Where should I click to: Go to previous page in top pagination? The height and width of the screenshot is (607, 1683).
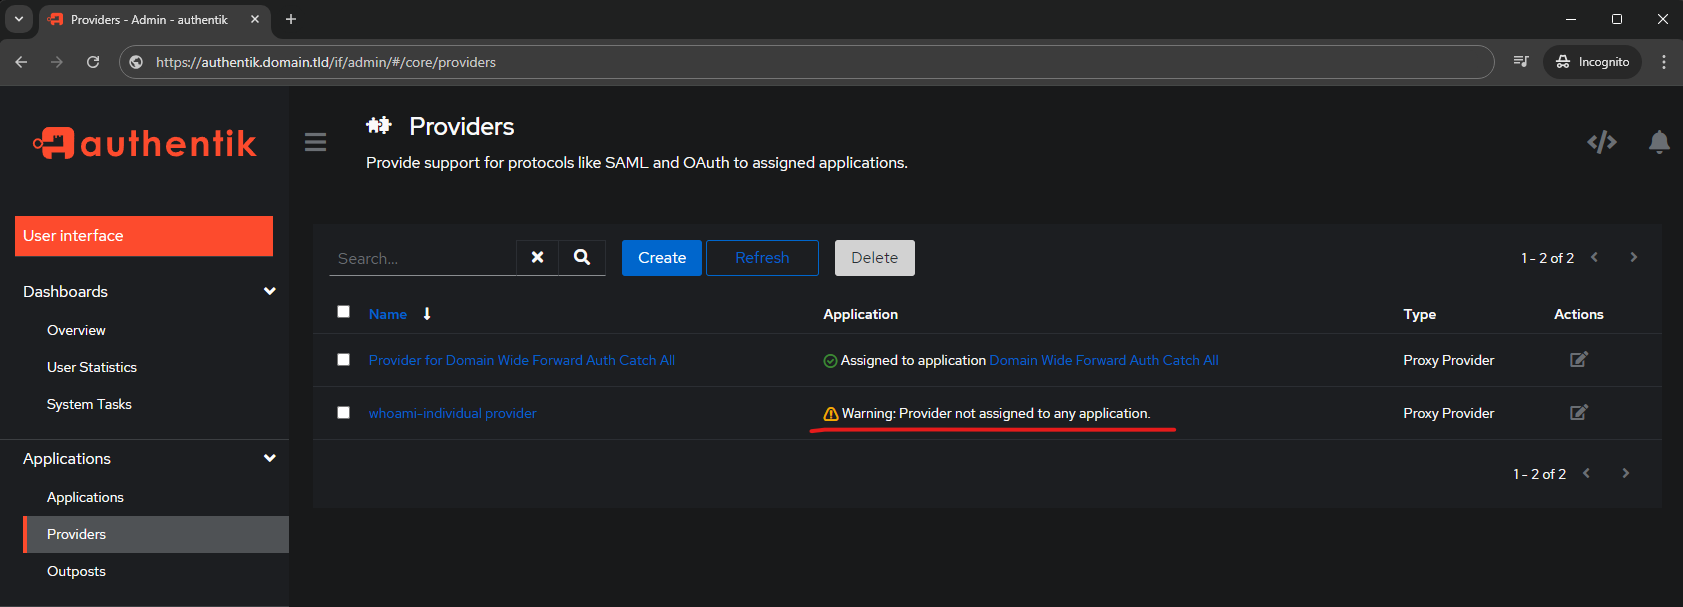1594,257
